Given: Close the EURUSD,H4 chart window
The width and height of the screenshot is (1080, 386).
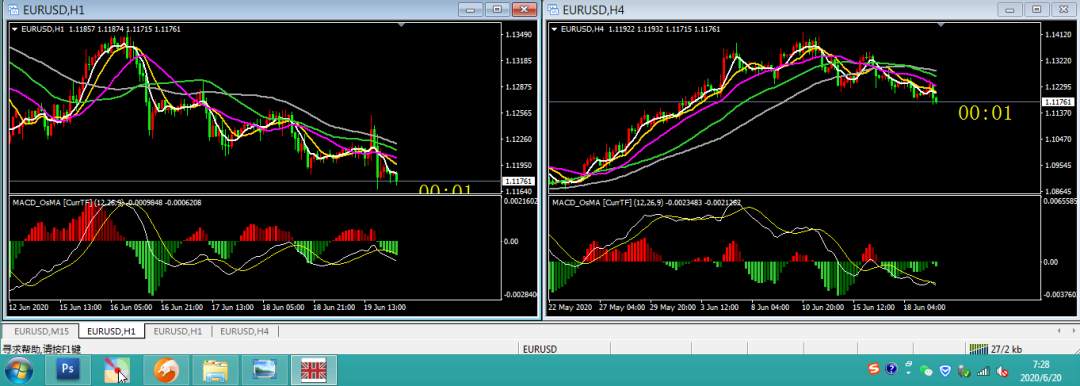Looking at the screenshot, I should click(1063, 9).
